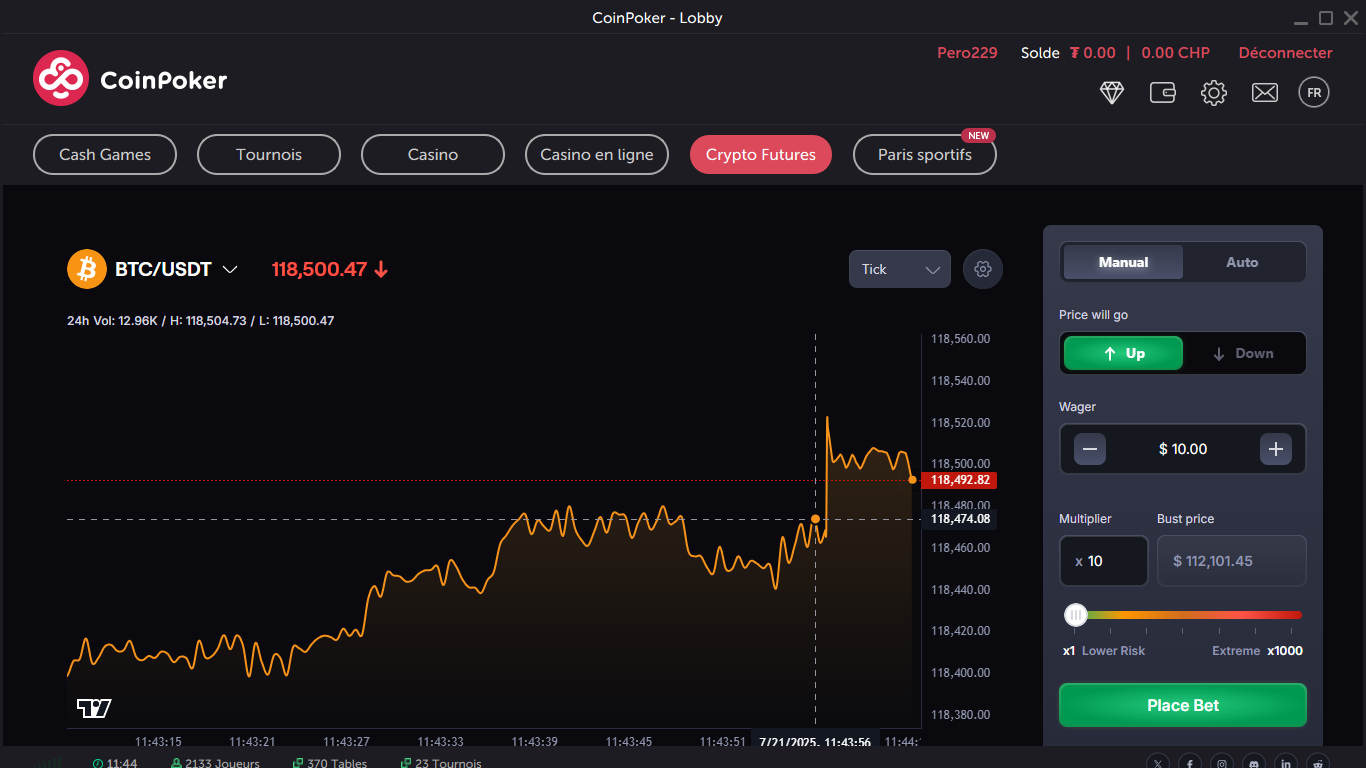Open the Multiplier value field
1366x768 pixels.
click(x=1103, y=561)
